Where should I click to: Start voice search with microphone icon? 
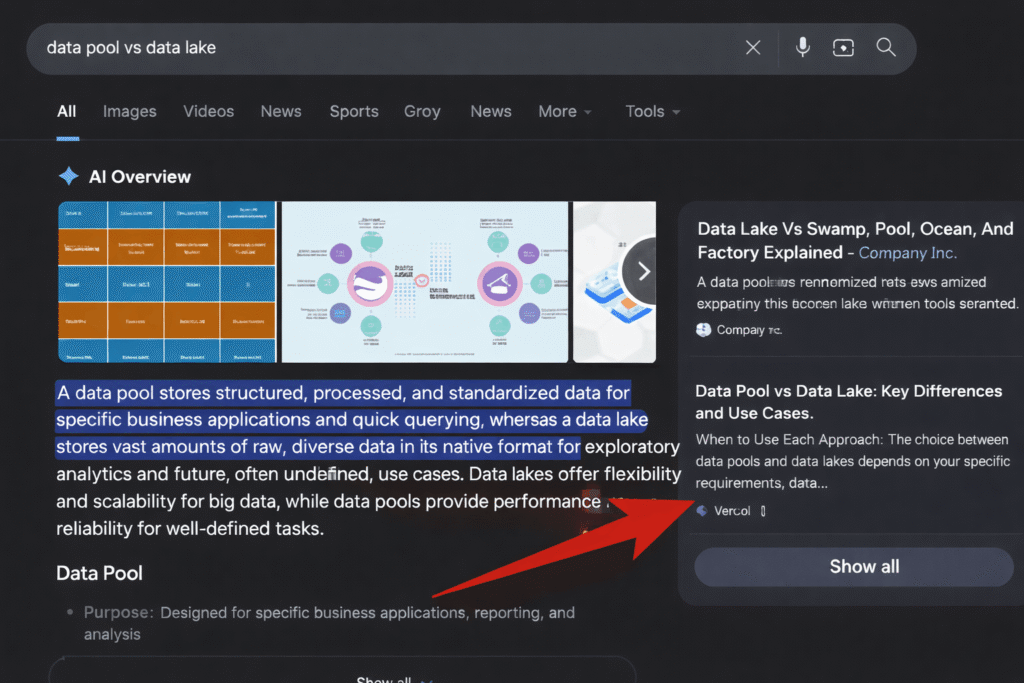(x=802, y=48)
